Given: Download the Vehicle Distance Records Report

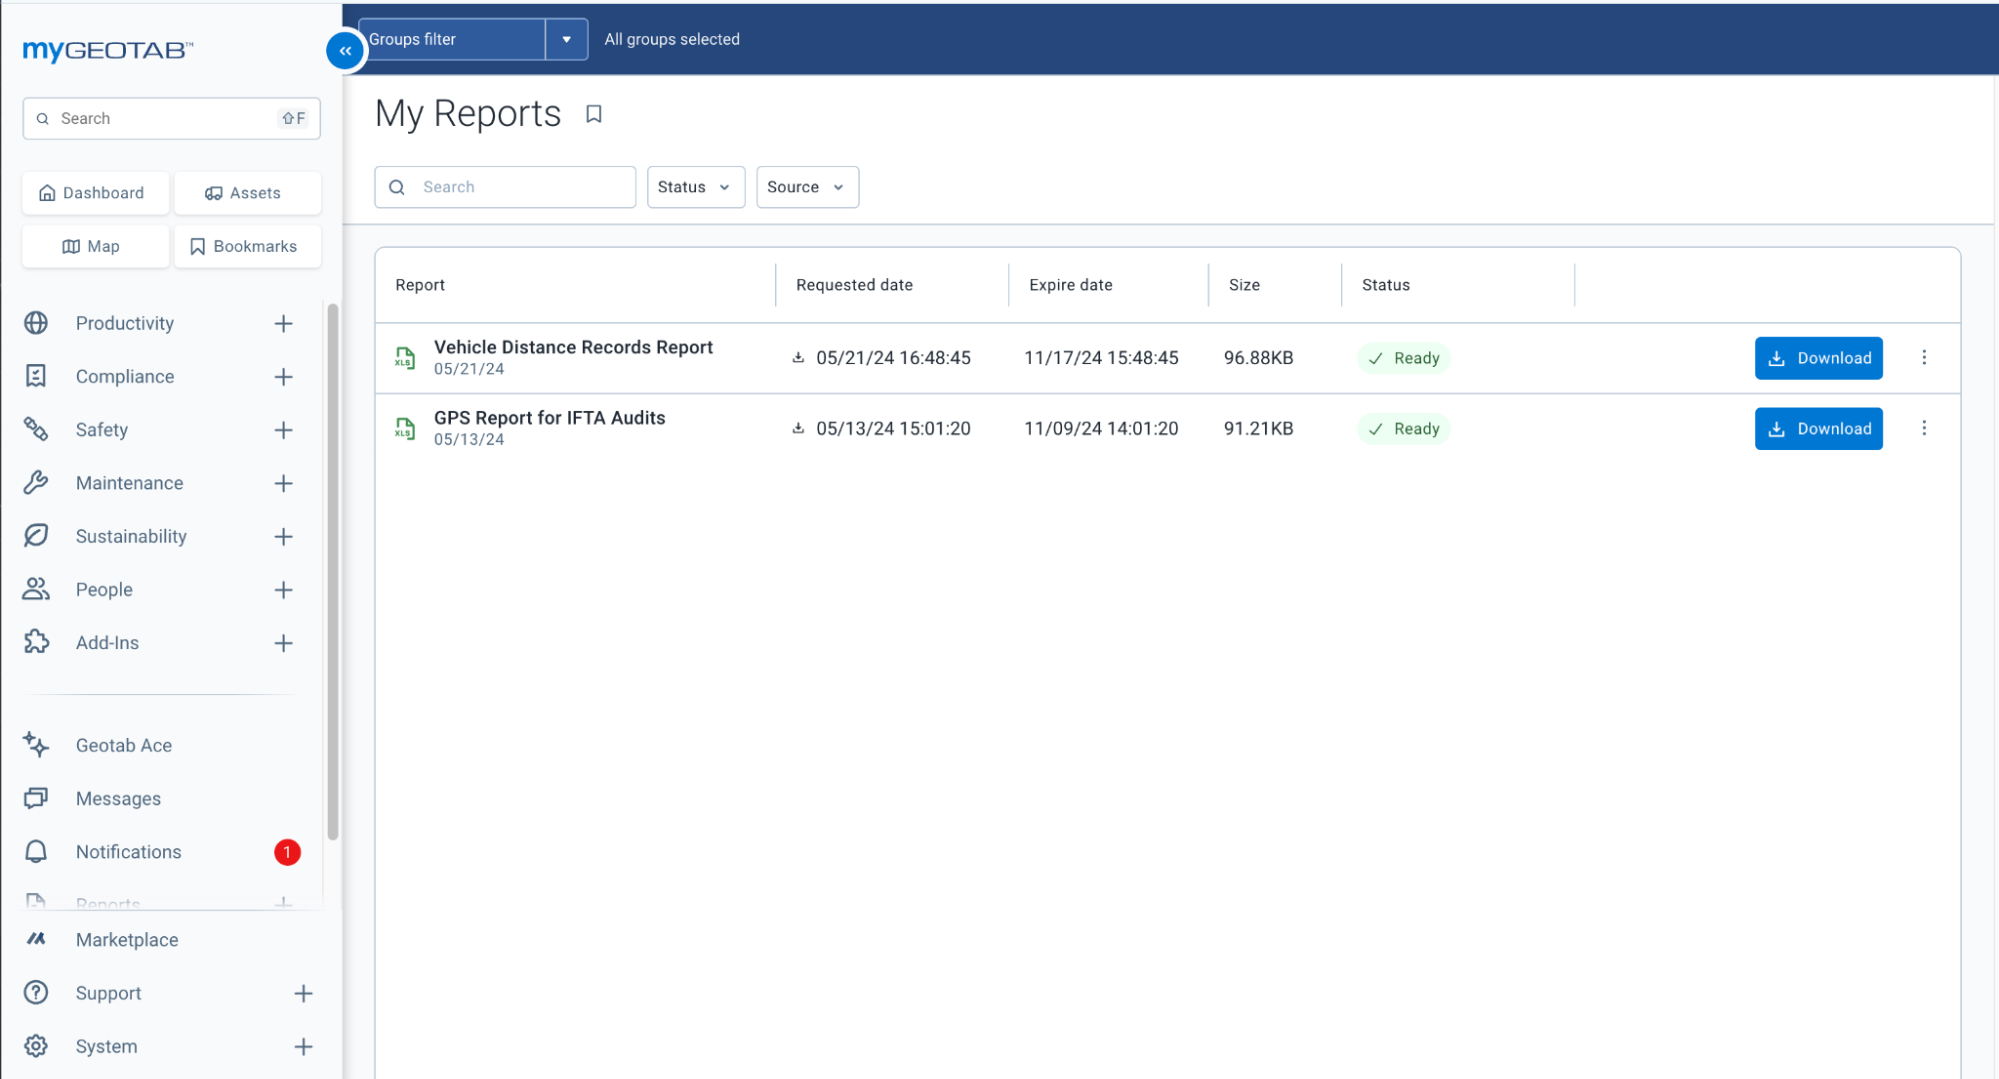Looking at the screenshot, I should click(1818, 358).
